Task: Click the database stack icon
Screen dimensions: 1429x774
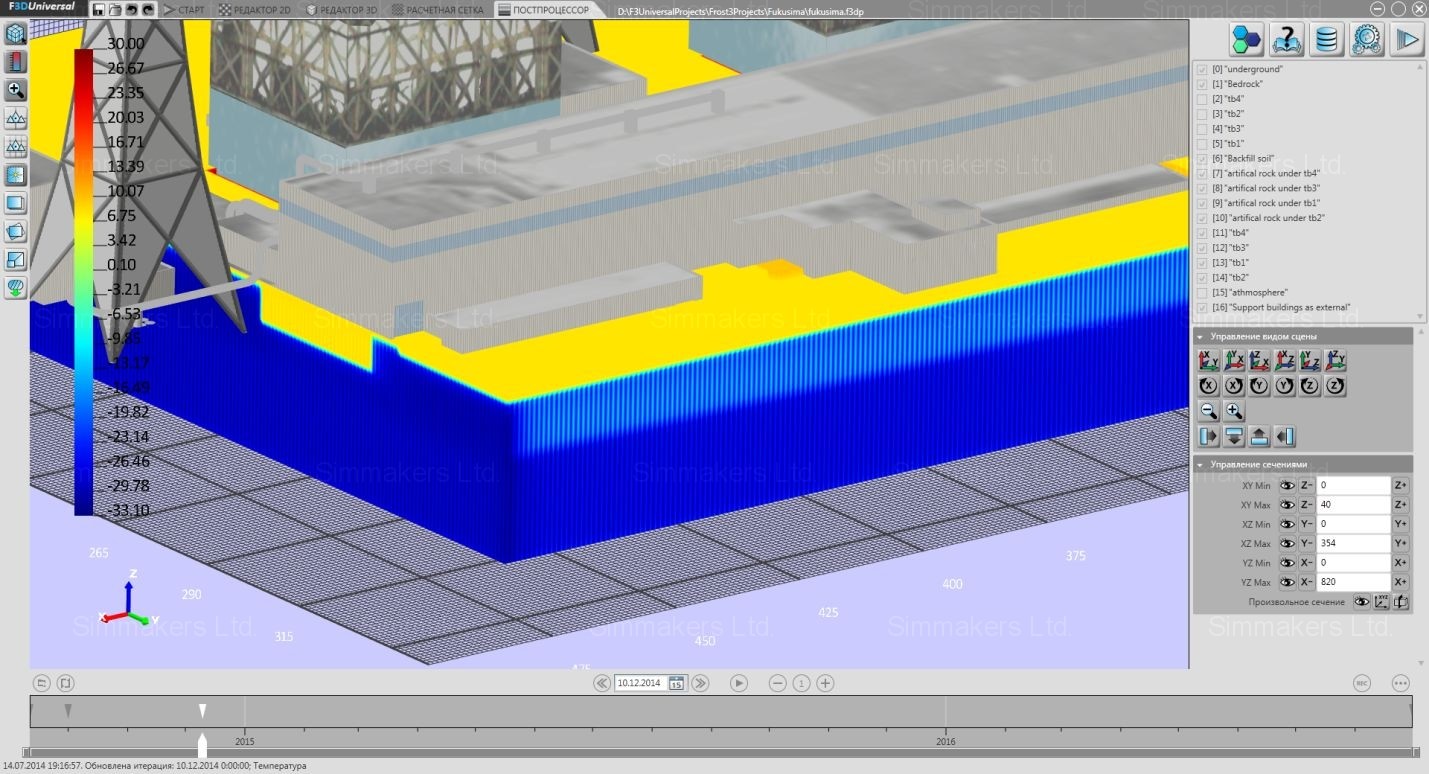Action: (1326, 39)
